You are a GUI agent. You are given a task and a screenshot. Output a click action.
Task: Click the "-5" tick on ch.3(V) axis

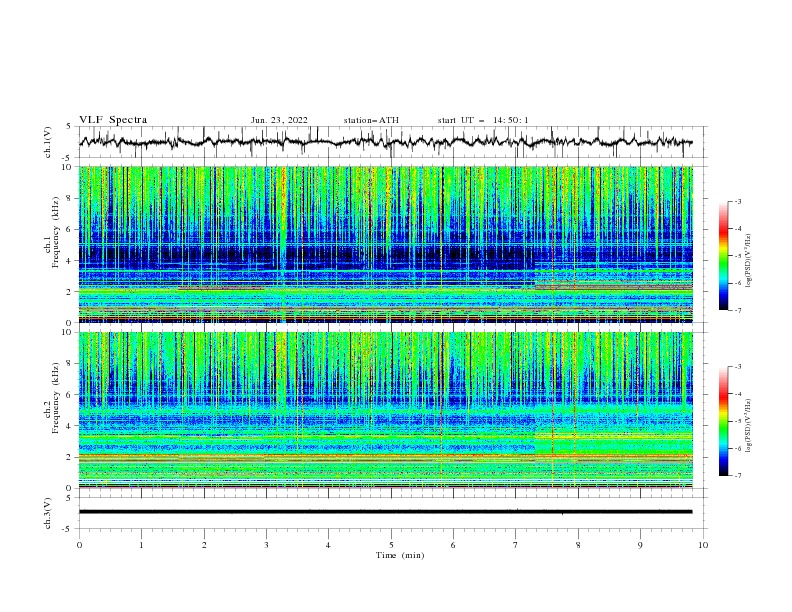pos(68,529)
